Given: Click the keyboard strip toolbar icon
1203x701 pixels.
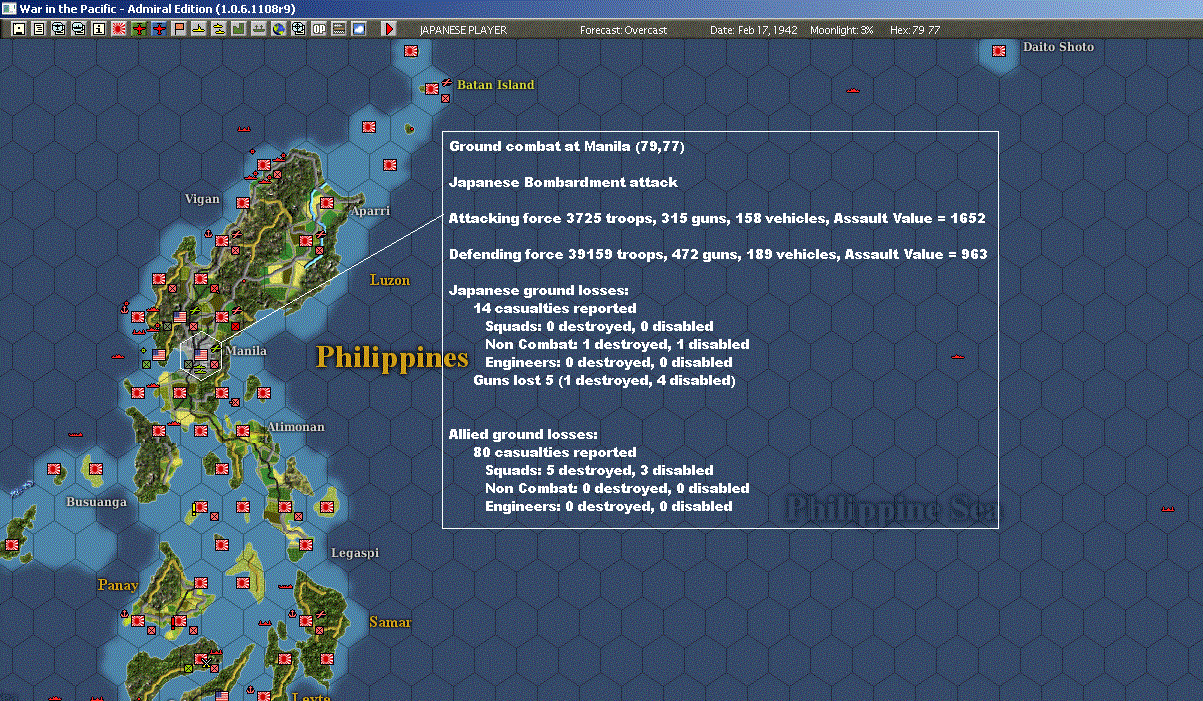Looking at the screenshot, I should [339, 30].
